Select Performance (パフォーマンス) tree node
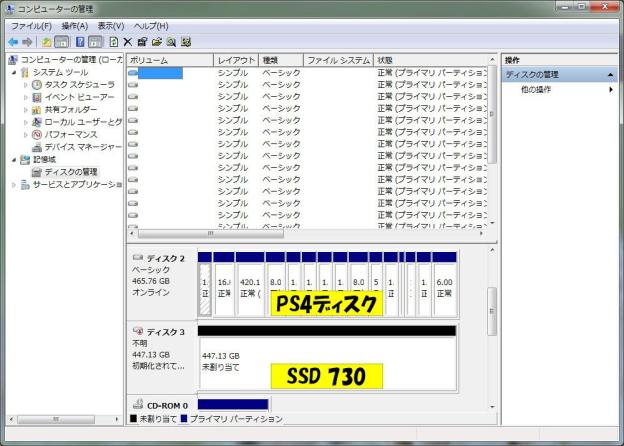The height and width of the screenshot is (446, 624). pos(71,134)
